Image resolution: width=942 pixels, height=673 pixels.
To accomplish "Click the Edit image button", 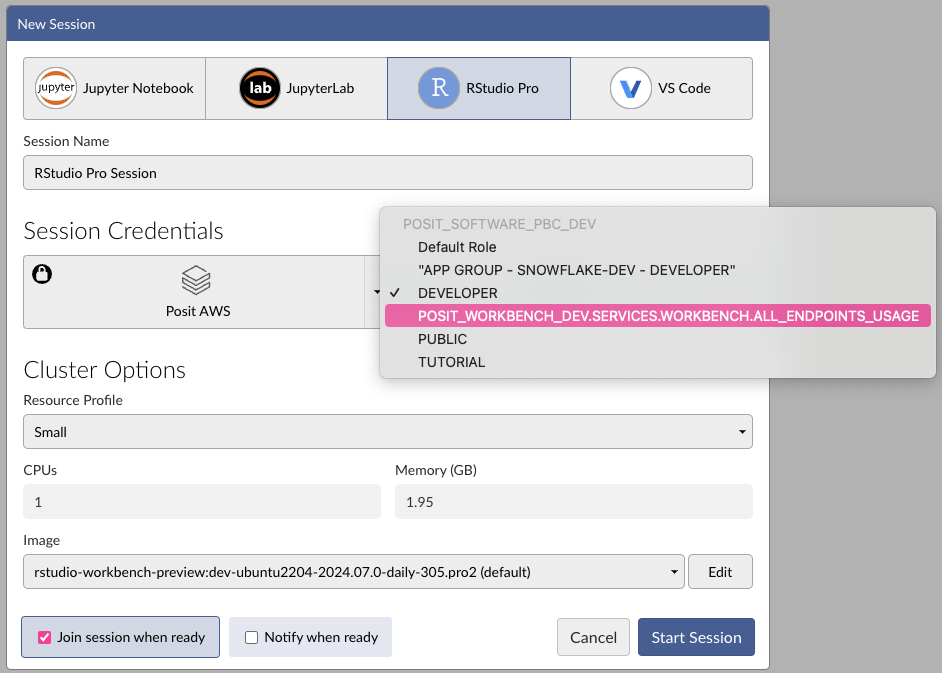I will click(720, 571).
